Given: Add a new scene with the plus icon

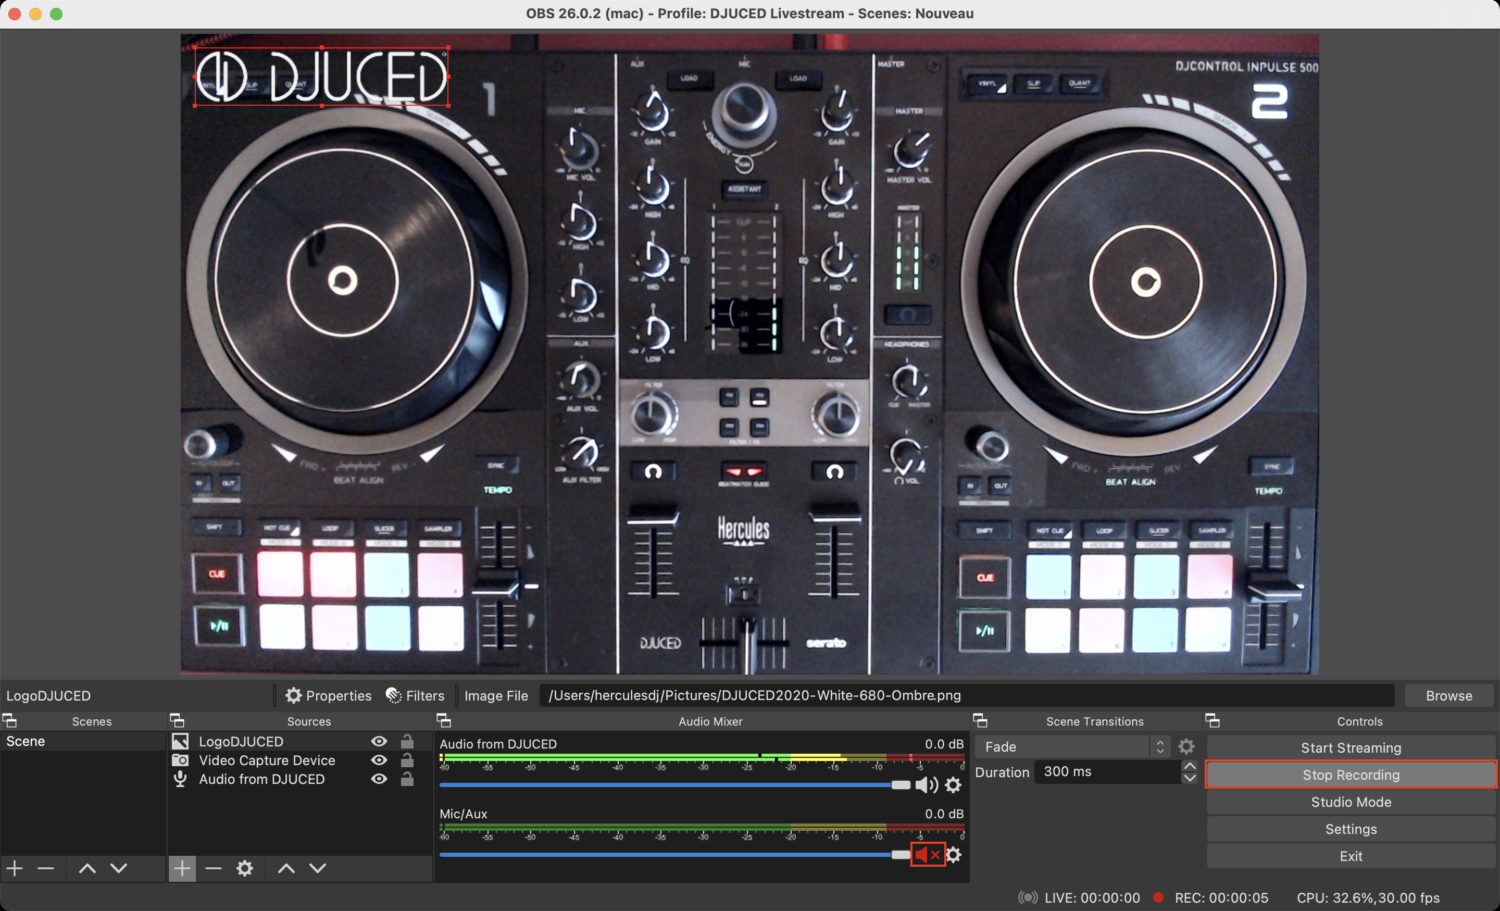Looking at the screenshot, I should [14, 868].
